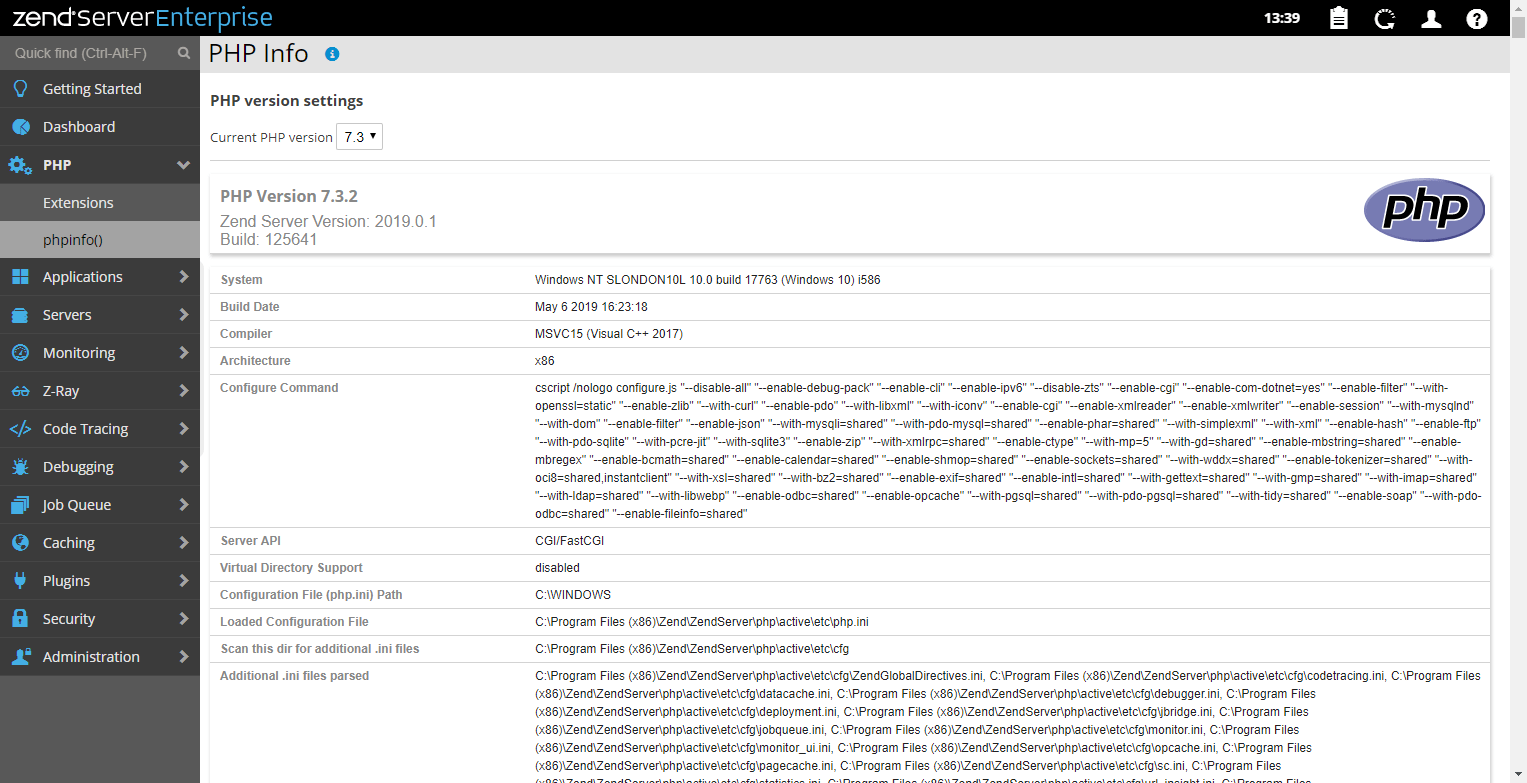Click the Help question mark icon

[x=1477, y=18]
